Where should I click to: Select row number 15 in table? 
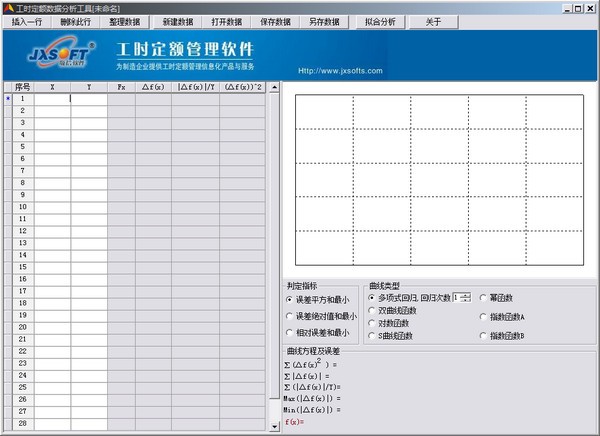pos(23,267)
